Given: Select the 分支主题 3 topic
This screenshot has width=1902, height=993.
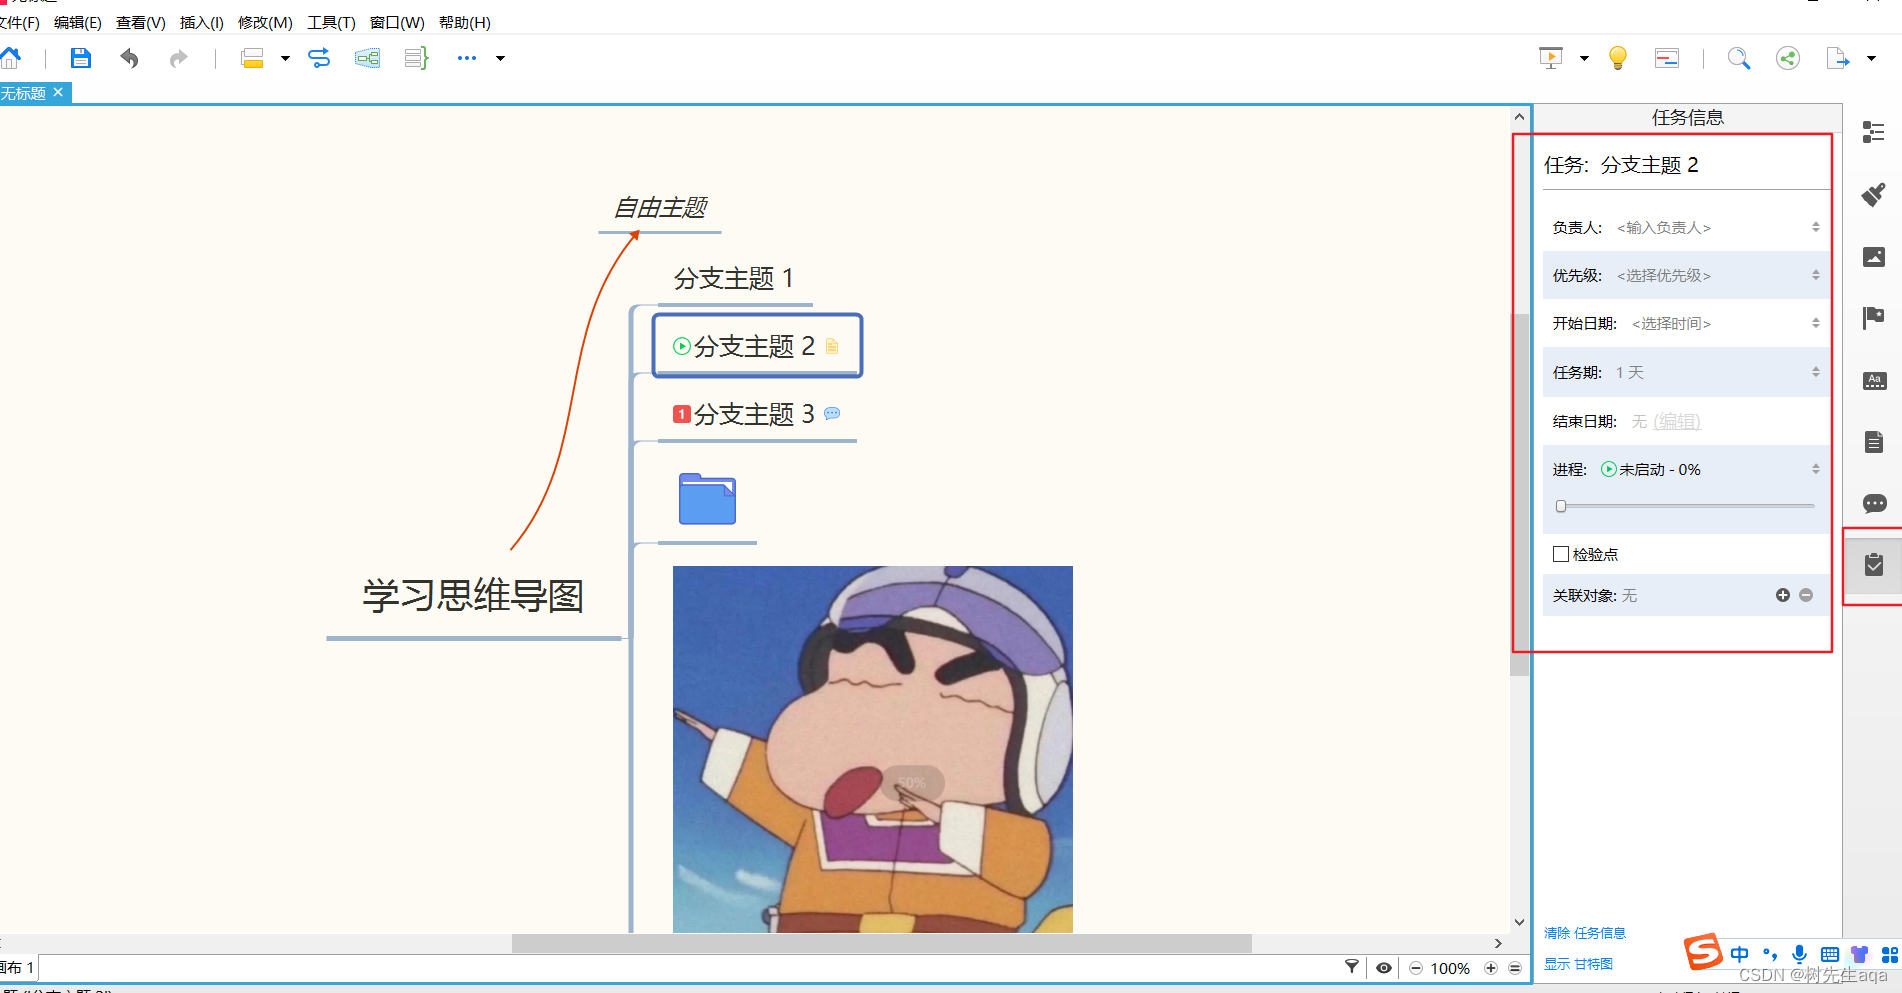Looking at the screenshot, I should tap(755, 413).
